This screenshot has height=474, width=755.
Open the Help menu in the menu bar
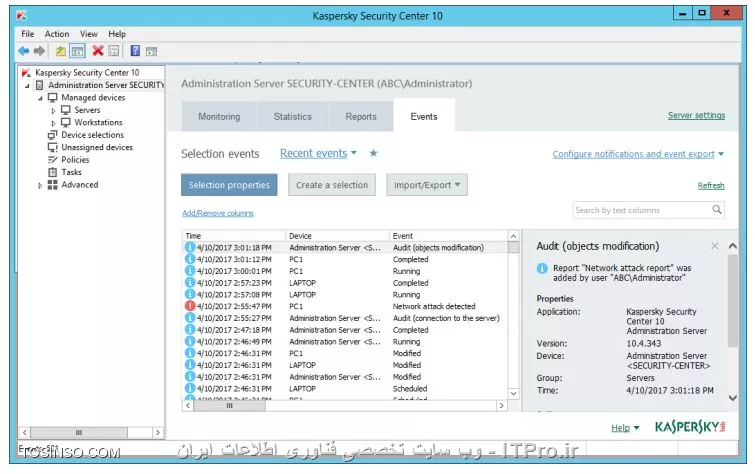(x=117, y=34)
